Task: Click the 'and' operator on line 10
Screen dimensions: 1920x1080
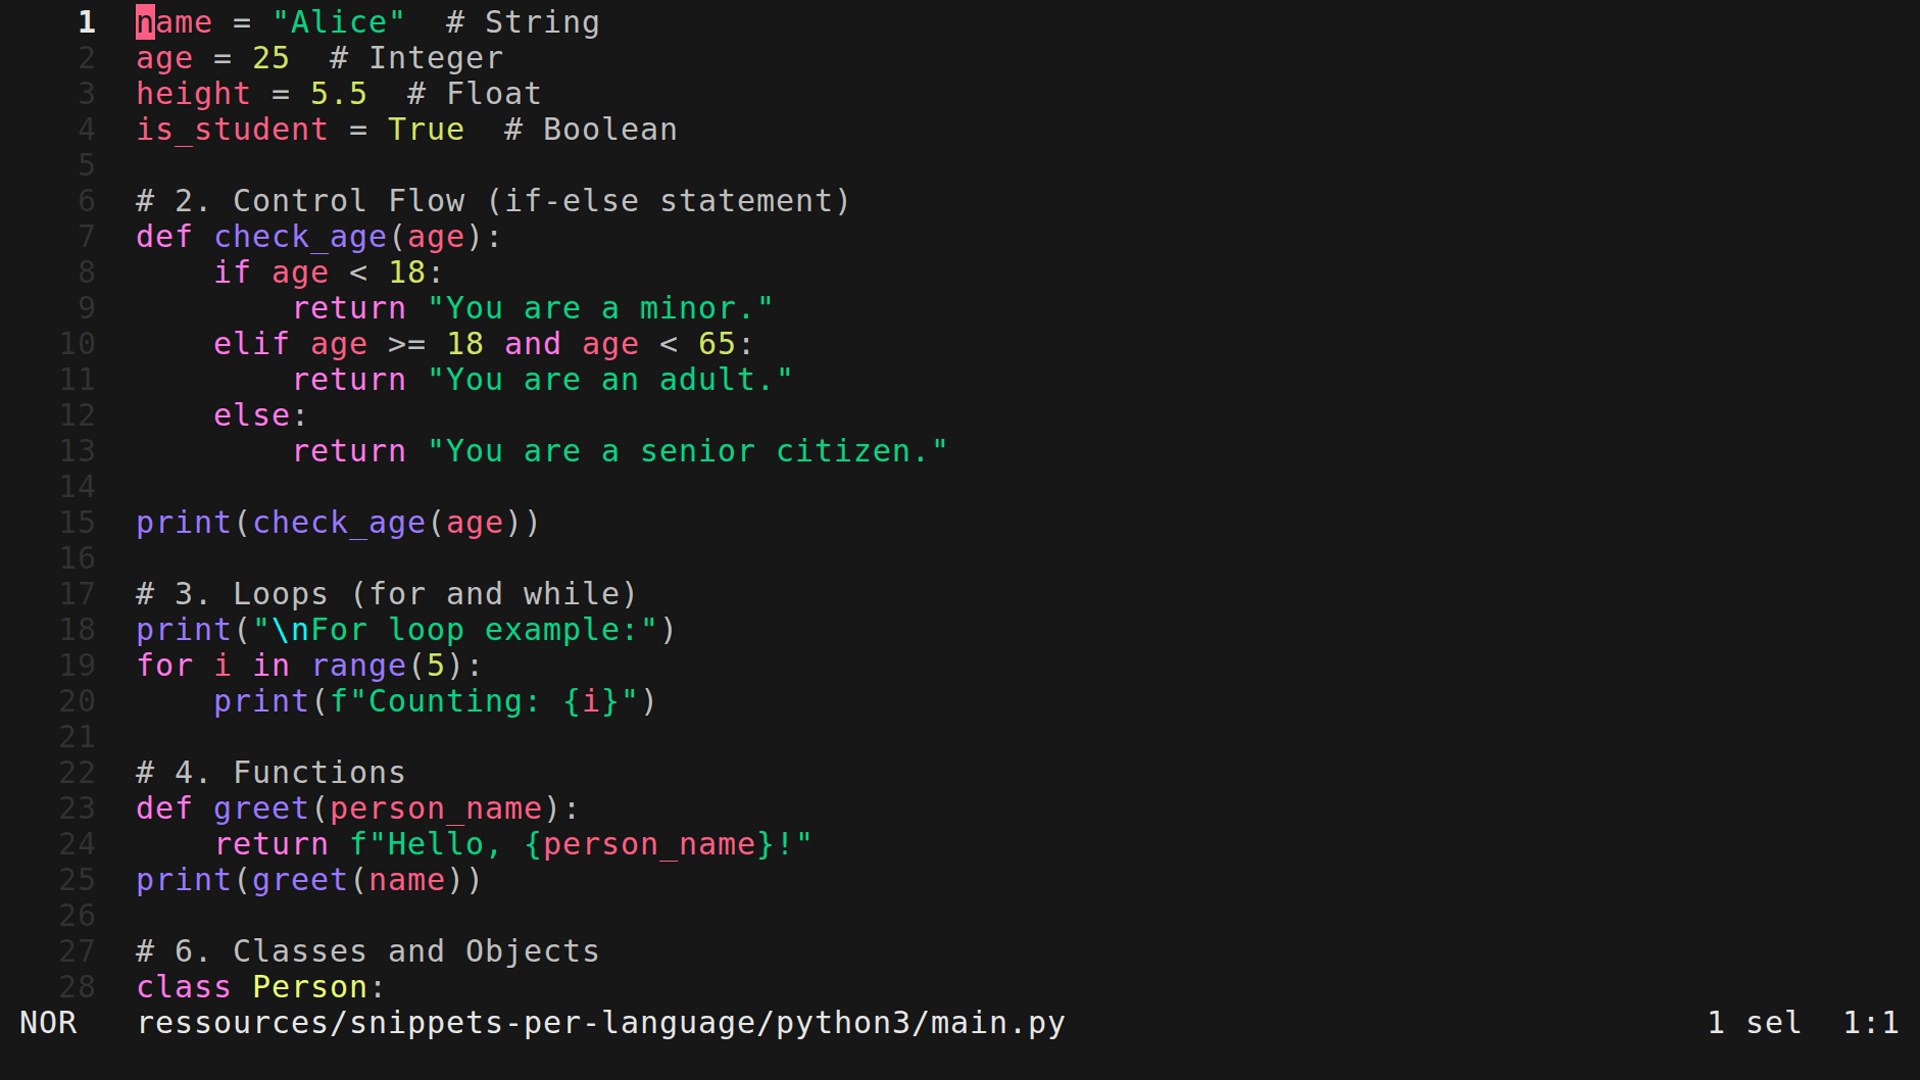Action: click(533, 344)
